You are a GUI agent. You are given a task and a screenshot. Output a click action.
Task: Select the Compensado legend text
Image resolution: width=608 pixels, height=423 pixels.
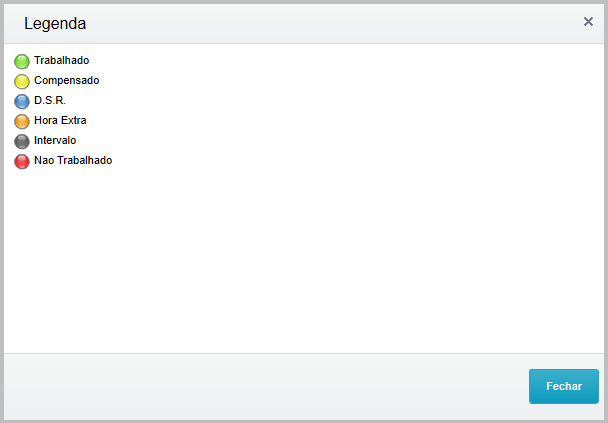[66, 81]
